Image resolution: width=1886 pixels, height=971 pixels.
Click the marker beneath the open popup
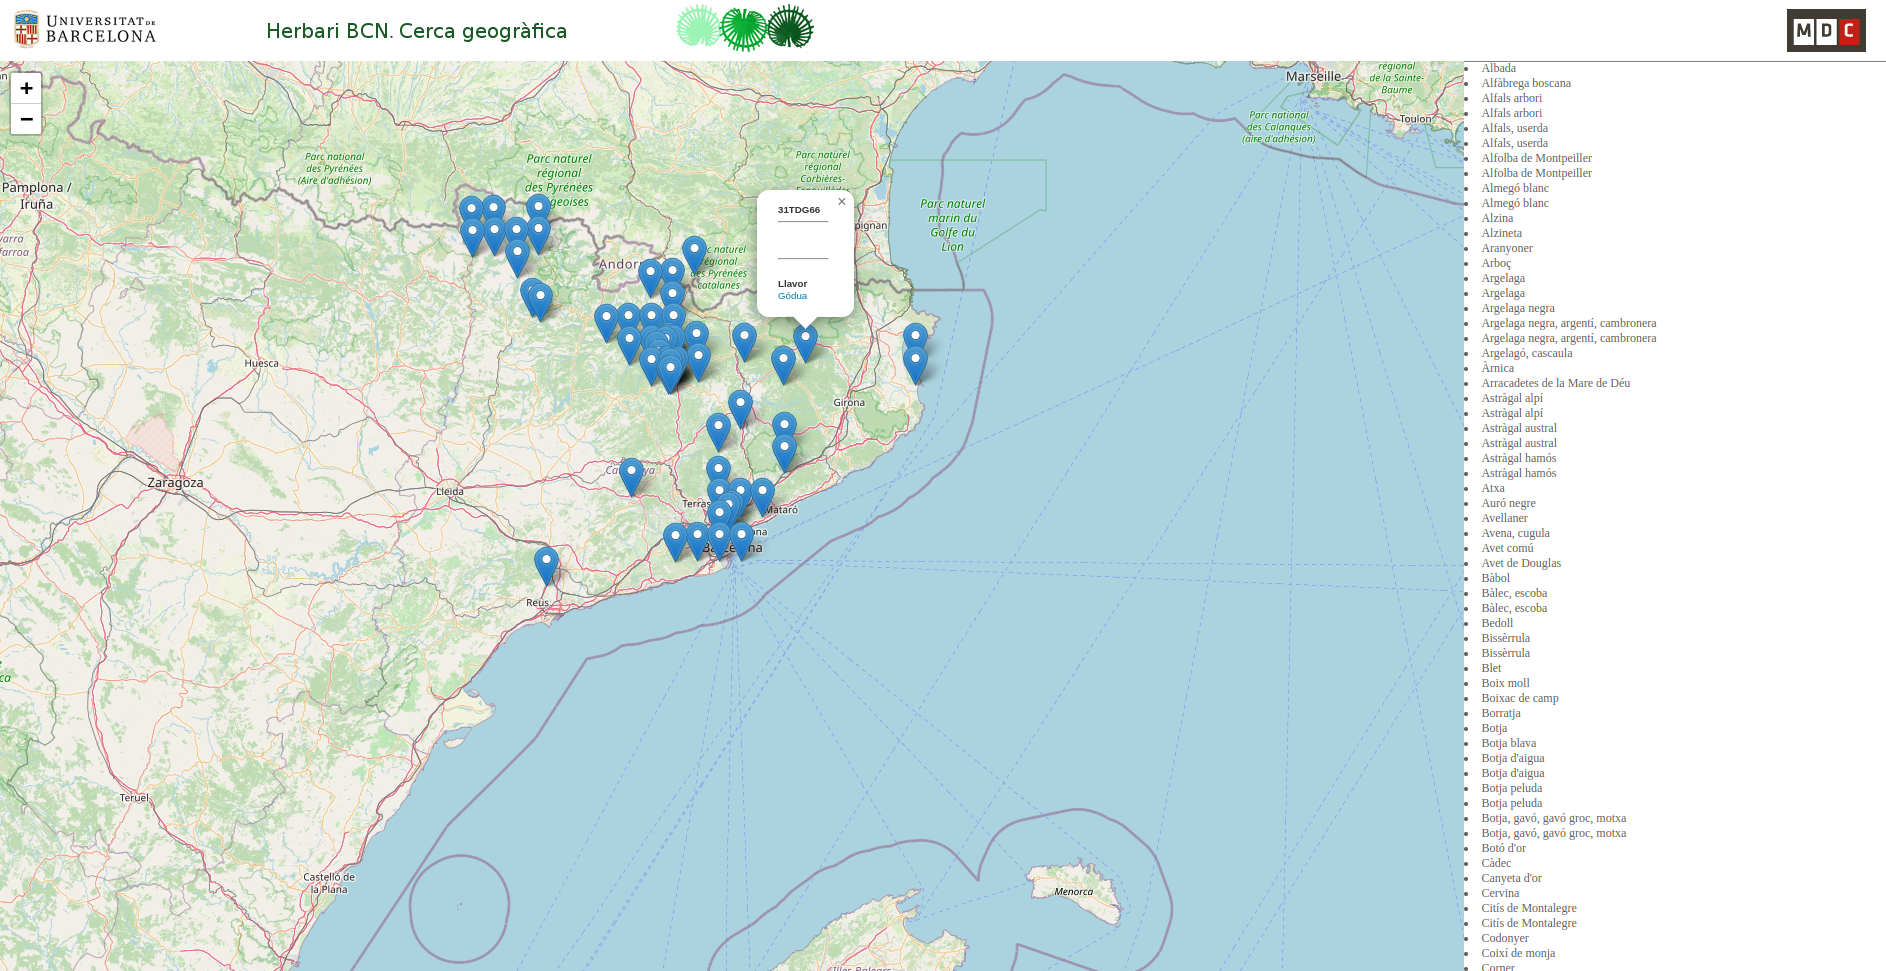pos(805,341)
